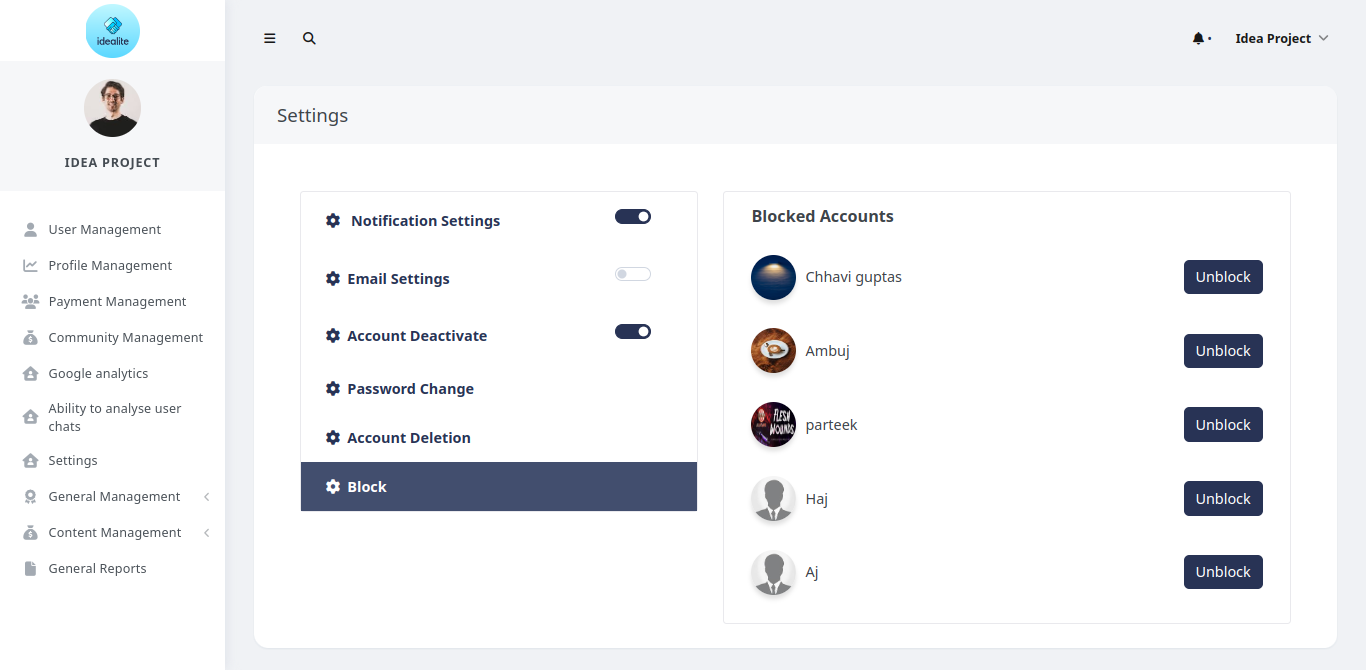Click the Payment Management group icon
This screenshot has width=1366, height=670.
pos(30,302)
